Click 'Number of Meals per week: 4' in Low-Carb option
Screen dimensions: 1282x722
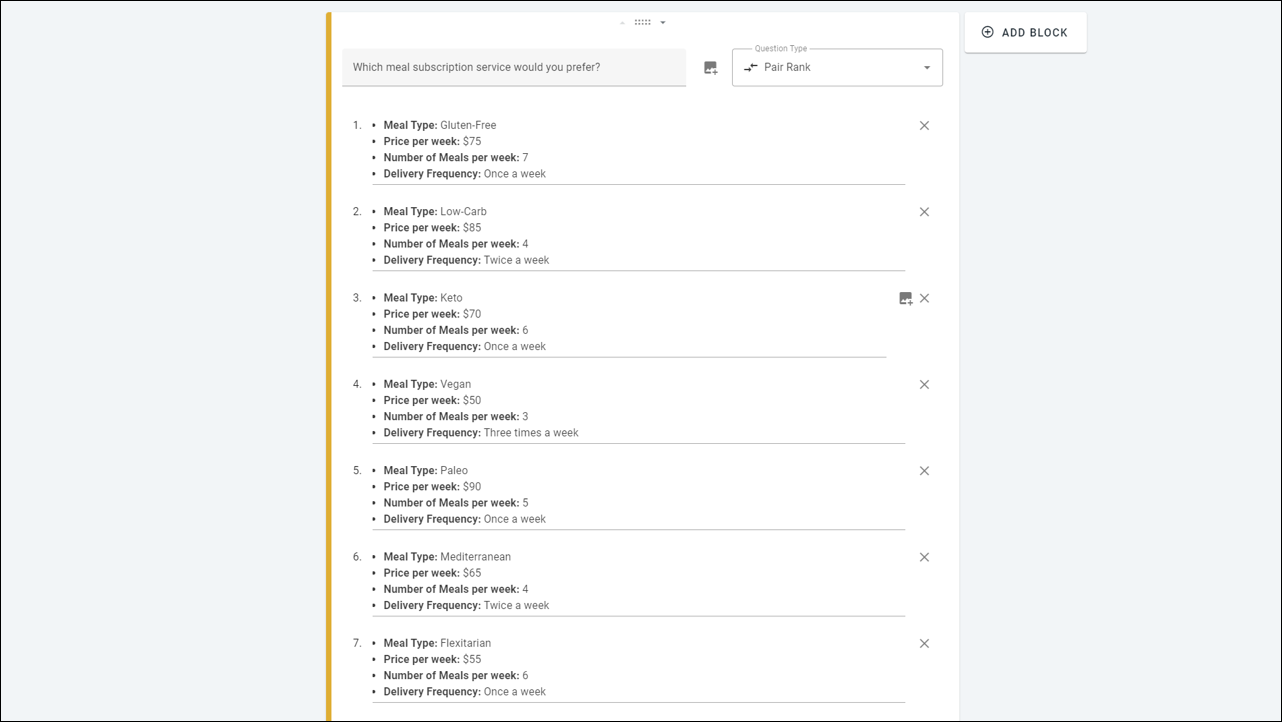tap(456, 244)
